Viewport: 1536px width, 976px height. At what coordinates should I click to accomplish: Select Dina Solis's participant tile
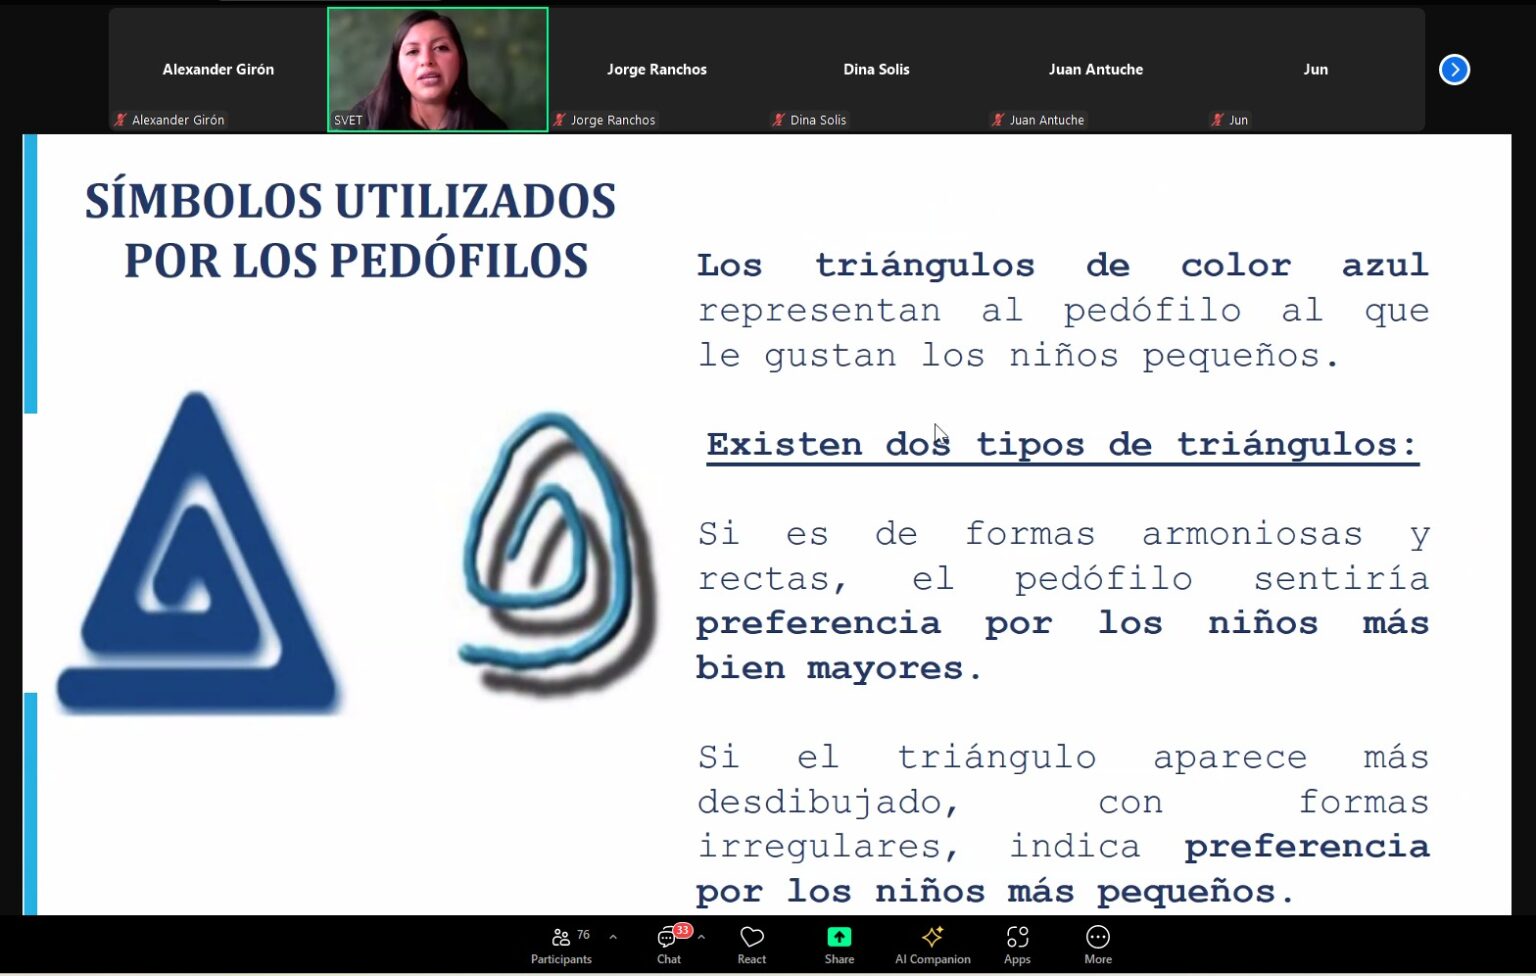[x=876, y=69]
